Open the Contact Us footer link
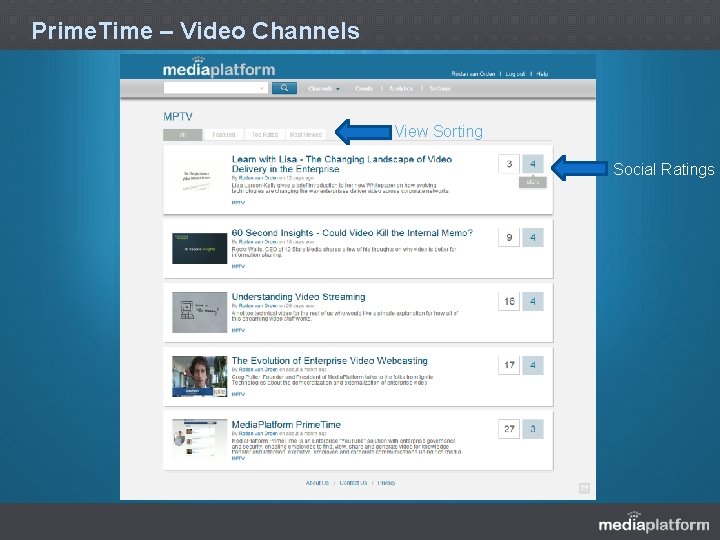This screenshot has width=720, height=540. (x=353, y=483)
